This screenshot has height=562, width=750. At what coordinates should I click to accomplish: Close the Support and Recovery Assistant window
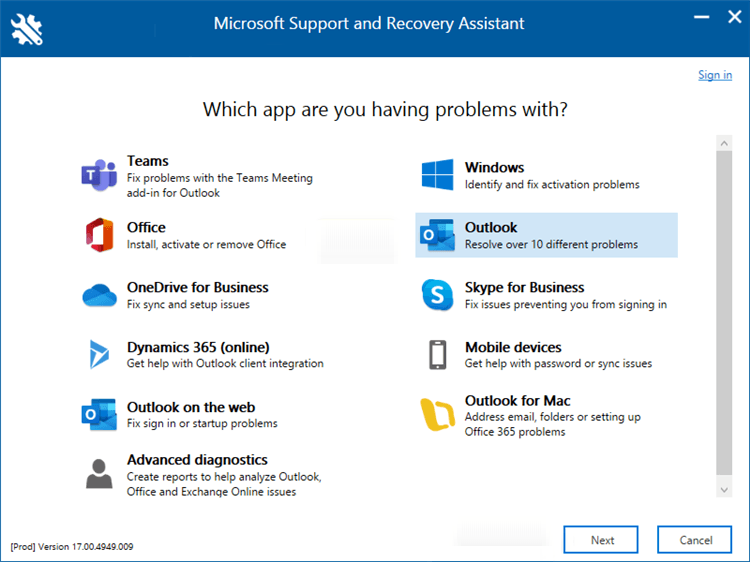click(x=735, y=17)
